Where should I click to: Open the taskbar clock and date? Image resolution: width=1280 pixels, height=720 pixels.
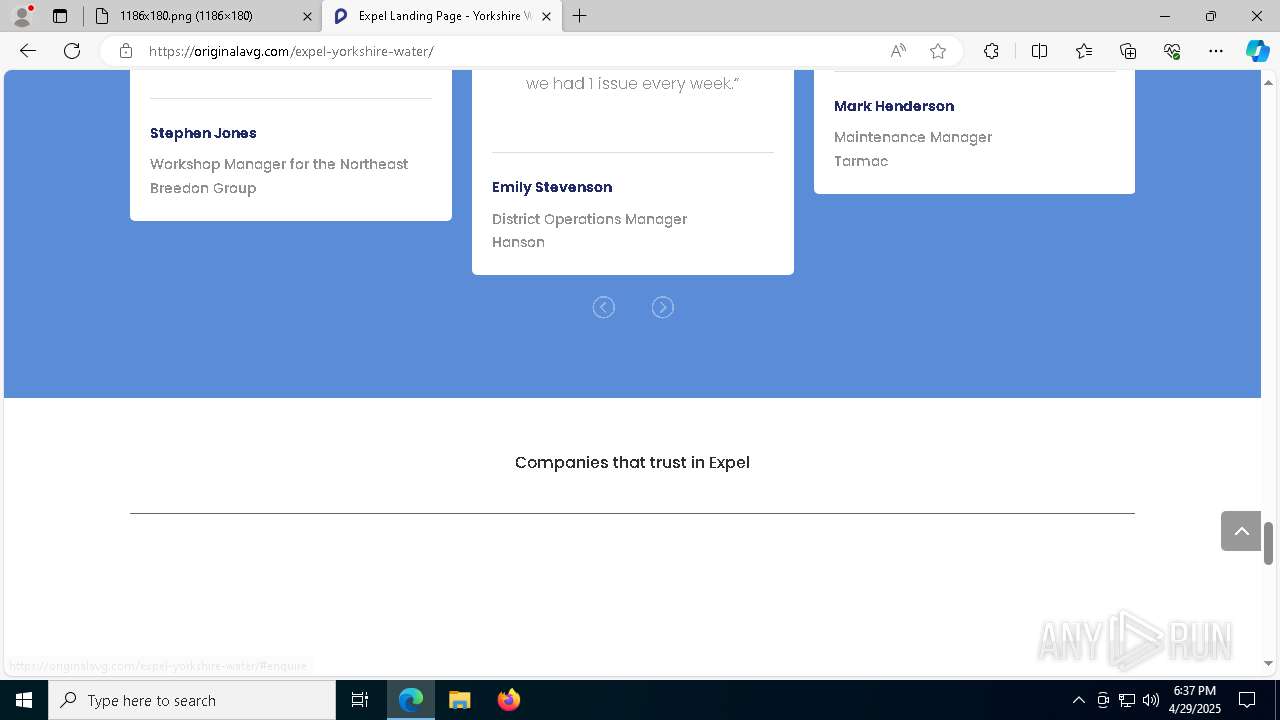1195,700
